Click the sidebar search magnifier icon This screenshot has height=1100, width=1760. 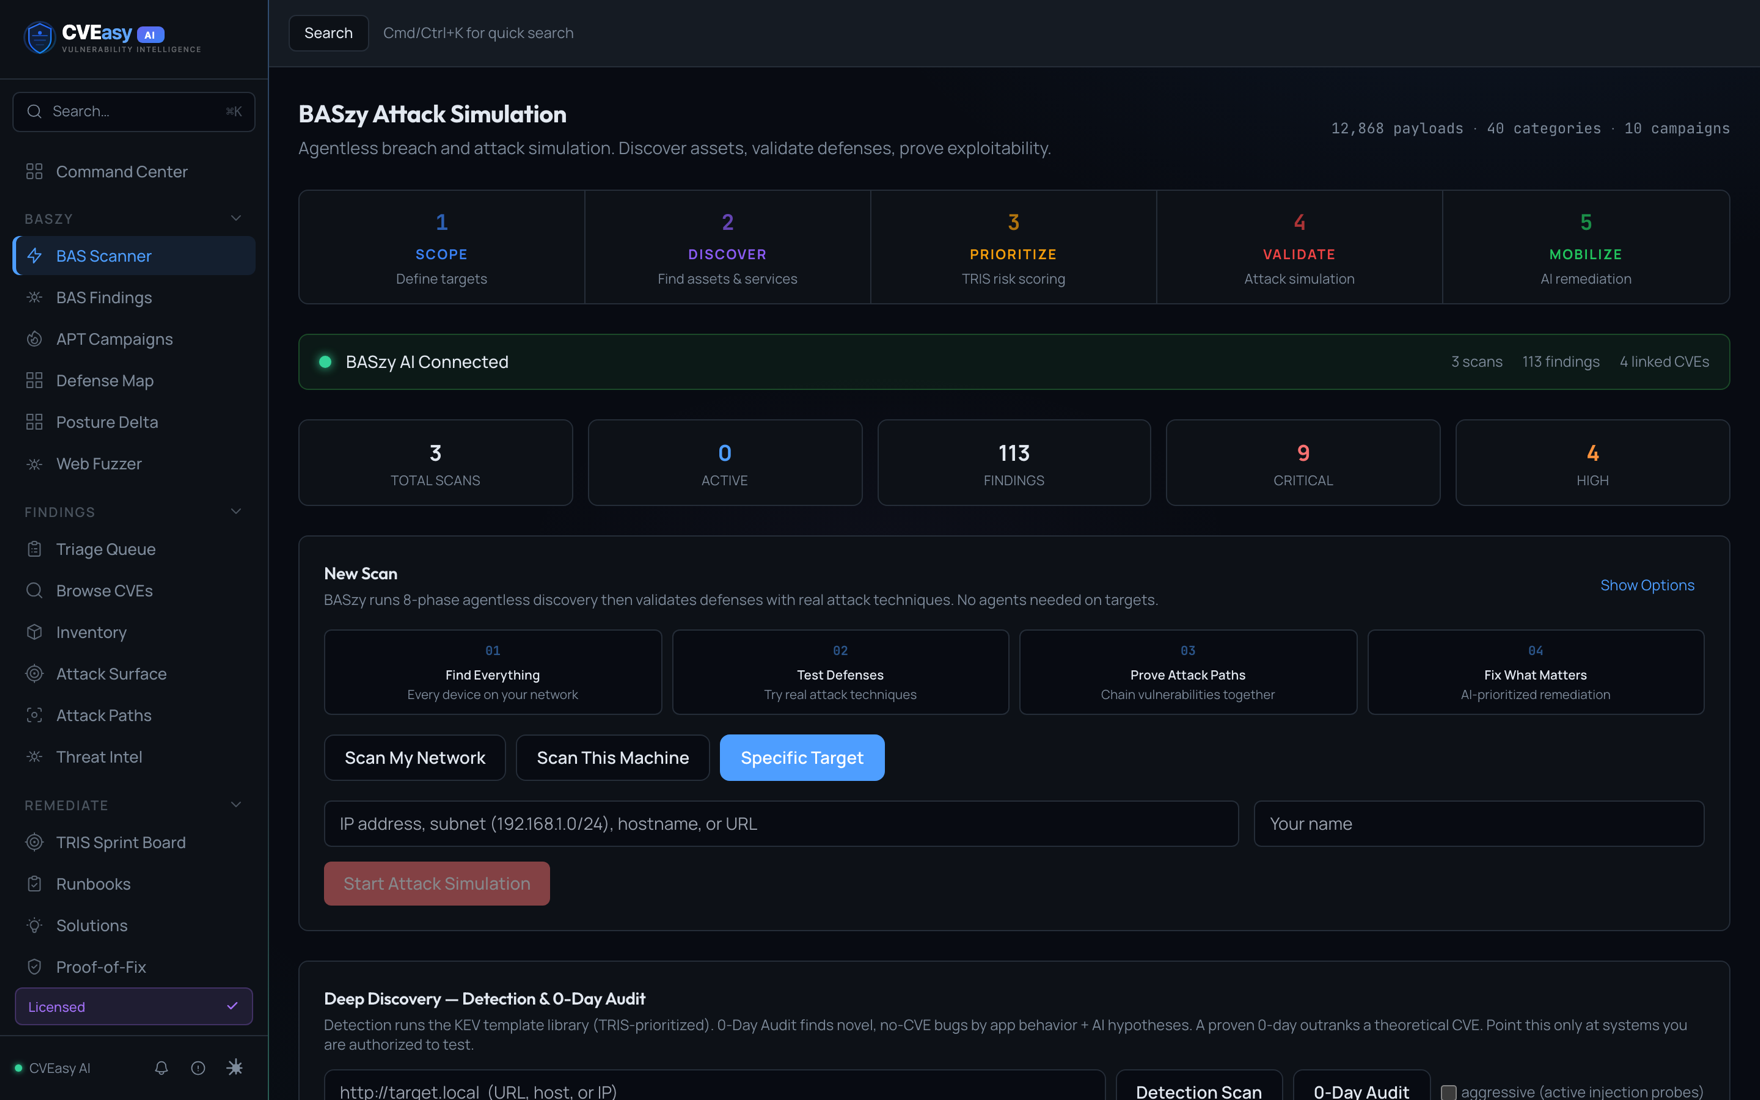(x=34, y=111)
